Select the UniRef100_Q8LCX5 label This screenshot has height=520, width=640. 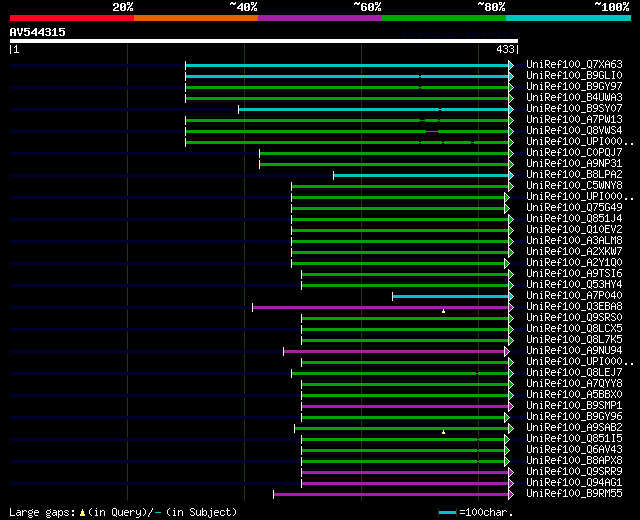tap(574, 329)
